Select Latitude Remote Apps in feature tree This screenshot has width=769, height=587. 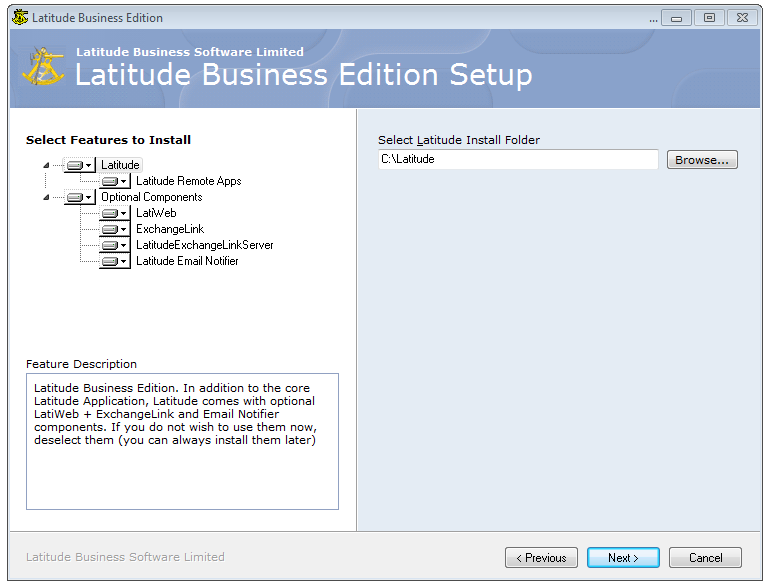point(188,181)
